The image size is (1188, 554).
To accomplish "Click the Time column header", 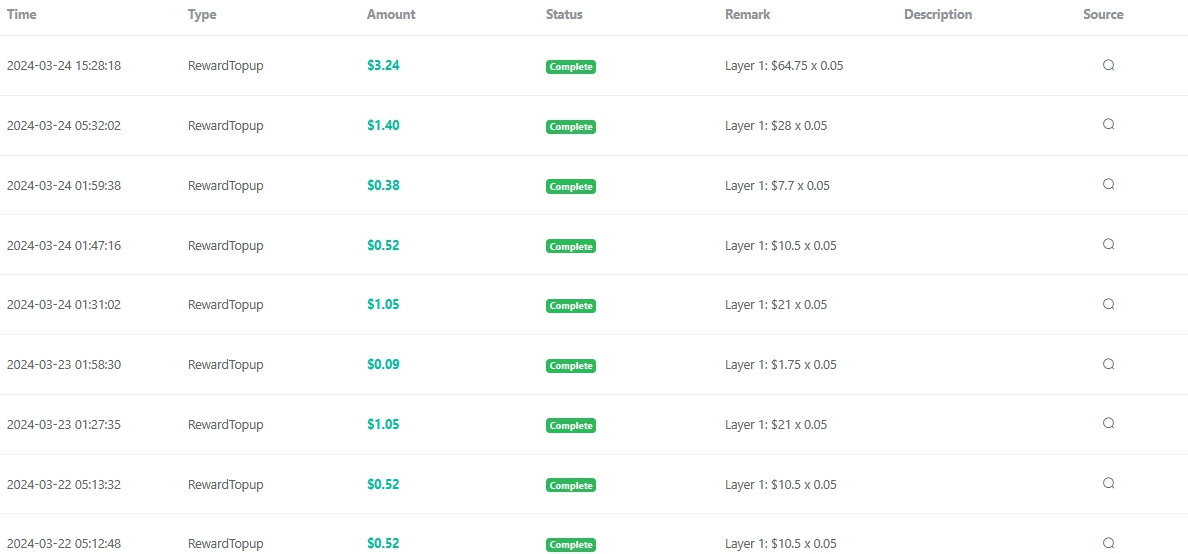I will click(x=21, y=14).
